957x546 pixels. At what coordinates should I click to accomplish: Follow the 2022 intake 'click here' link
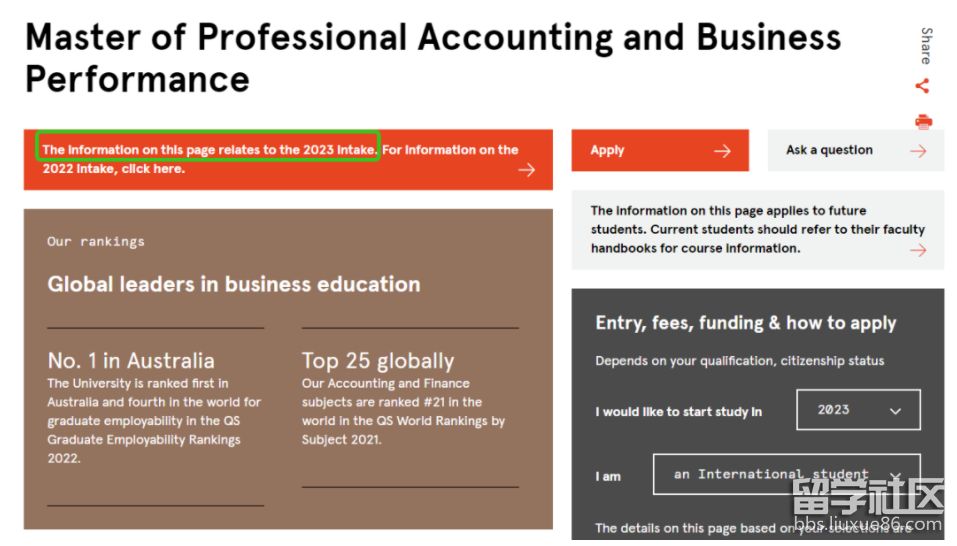[x=153, y=169]
